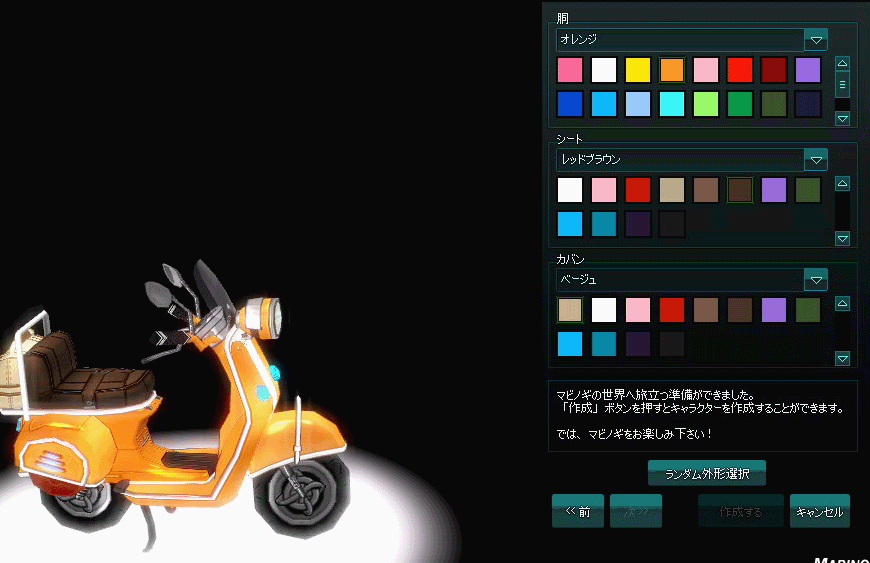This screenshot has height=563, width=870.
Task: Select the purple swatch in カバン section
Action: (774, 310)
